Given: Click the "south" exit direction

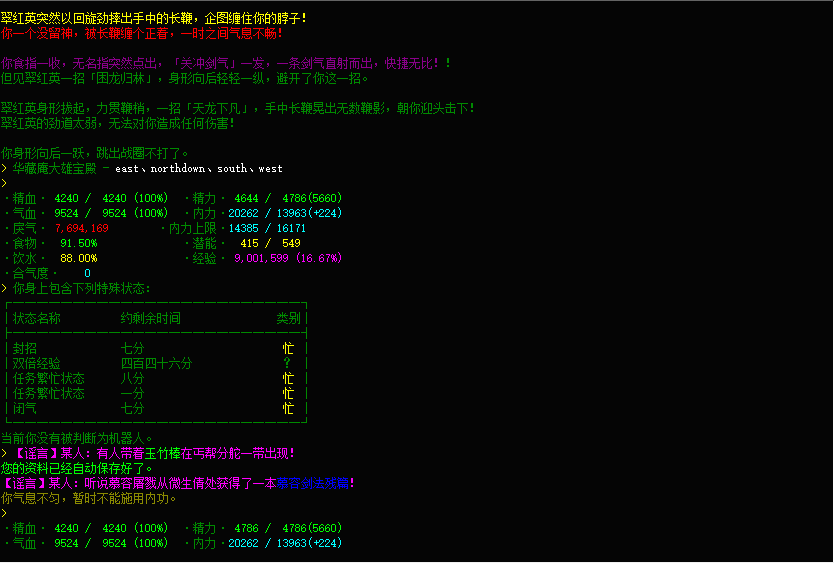Looking at the screenshot, I should pos(235,169).
